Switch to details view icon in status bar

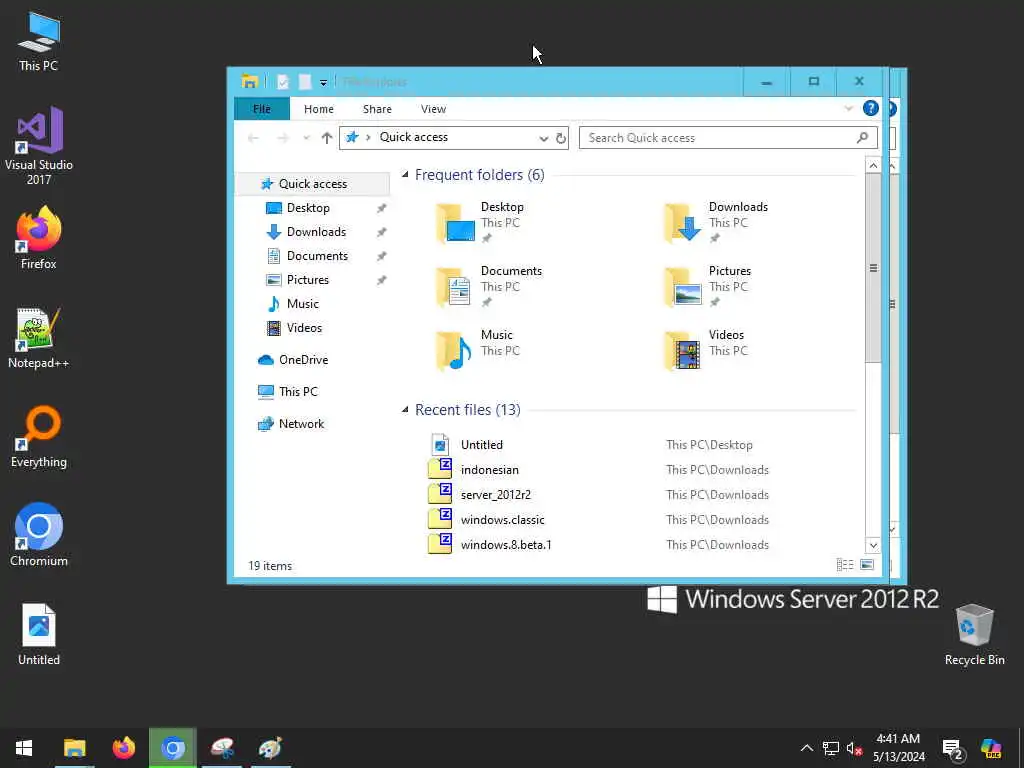click(845, 565)
